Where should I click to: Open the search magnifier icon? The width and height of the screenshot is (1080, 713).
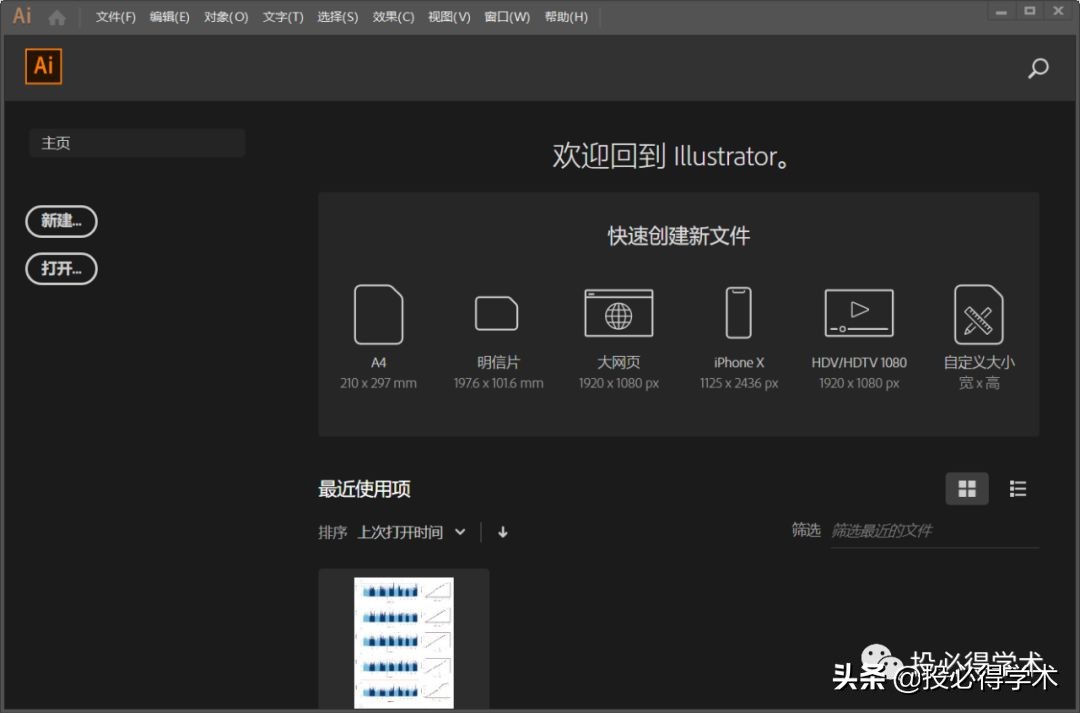point(1037,68)
